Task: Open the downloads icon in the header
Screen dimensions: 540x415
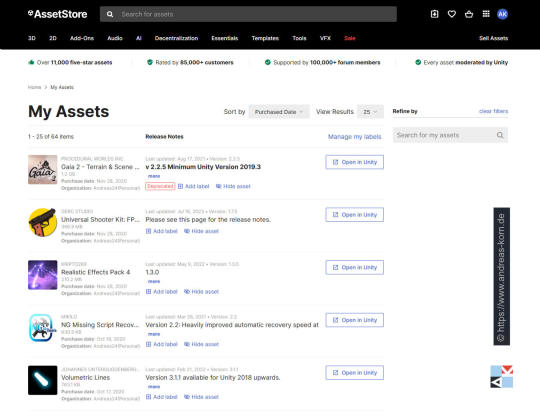Action: pyautogui.click(x=435, y=14)
